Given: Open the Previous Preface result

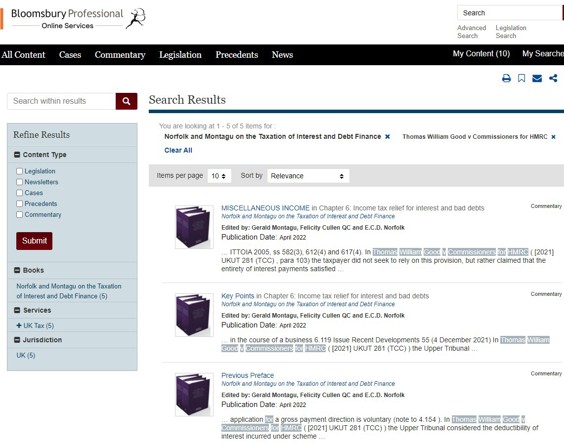Looking at the screenshot, I should click(247, 375).
